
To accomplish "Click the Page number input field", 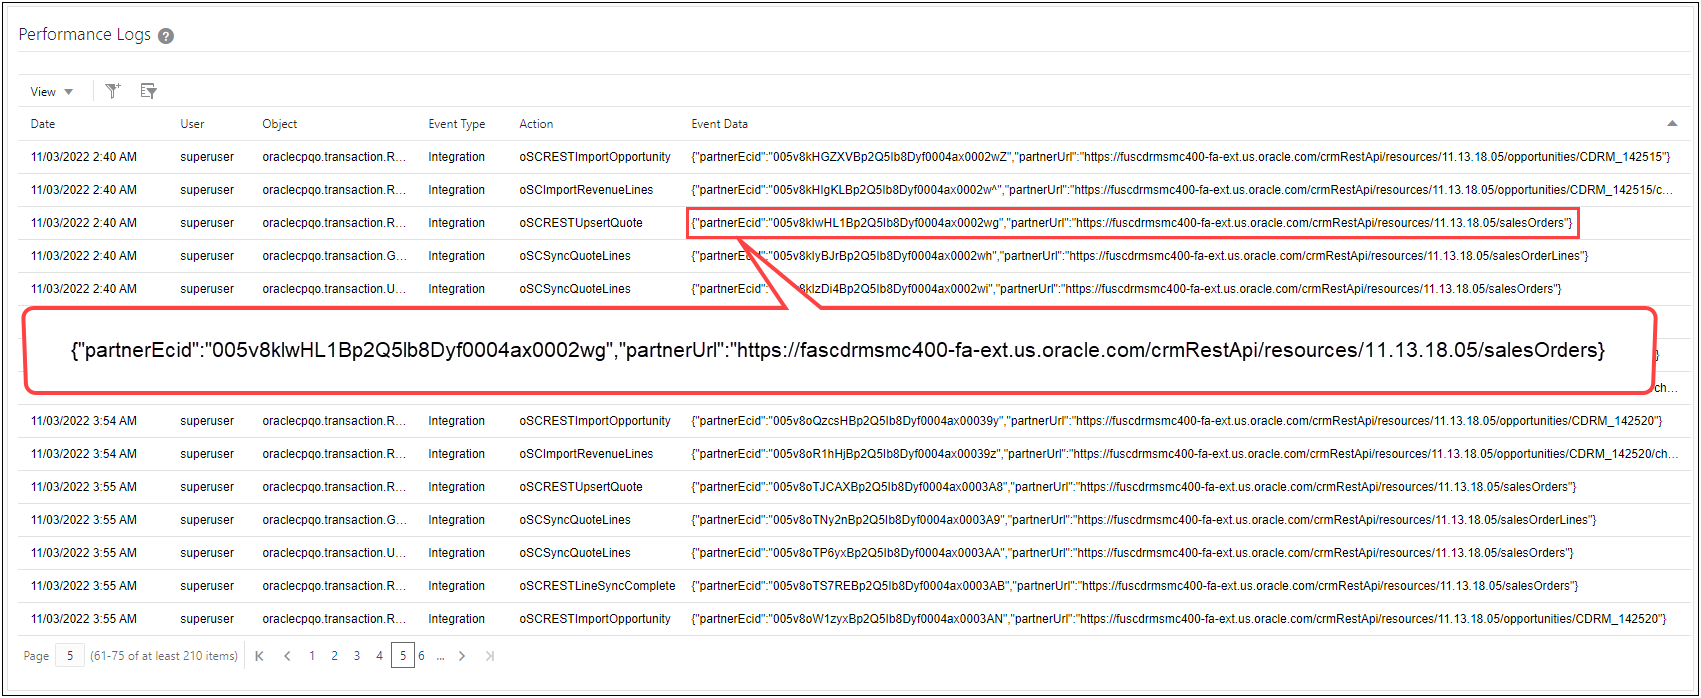I will [70, 656].
